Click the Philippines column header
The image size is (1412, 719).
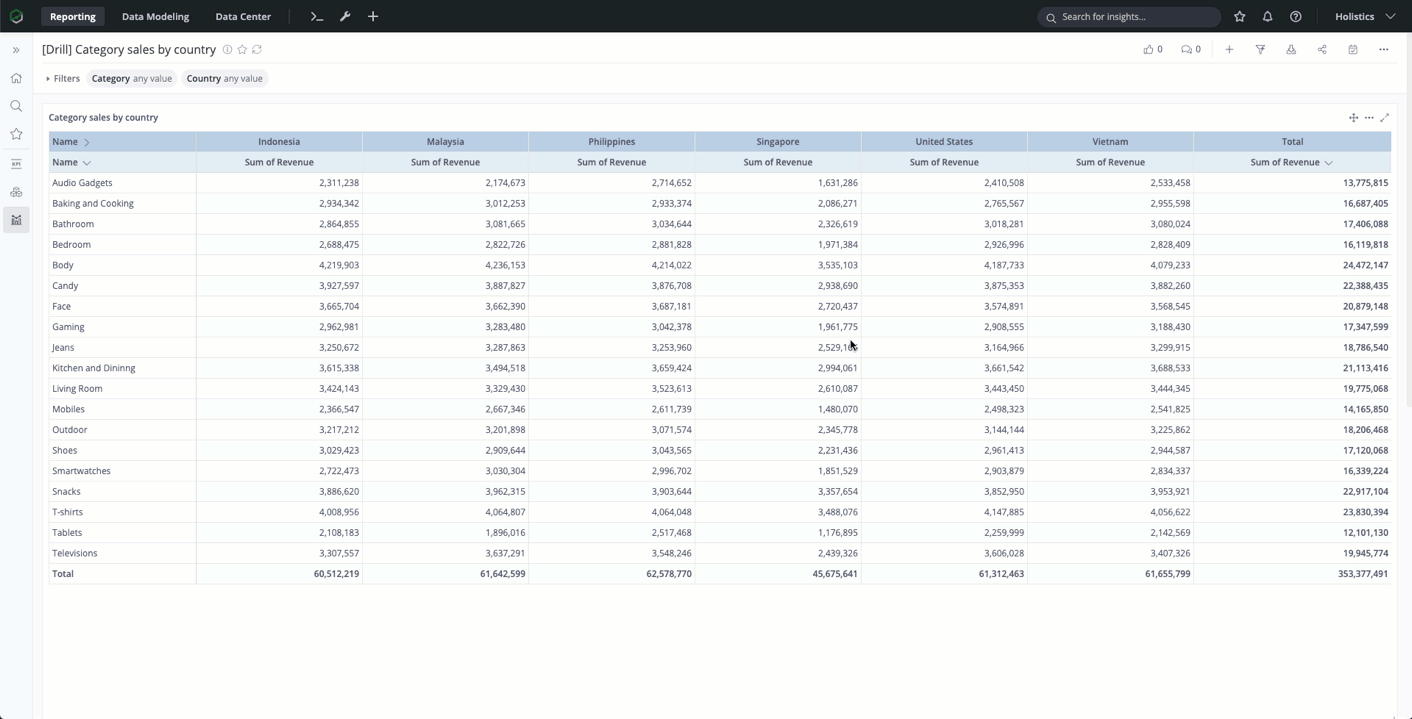coord(611,142)
